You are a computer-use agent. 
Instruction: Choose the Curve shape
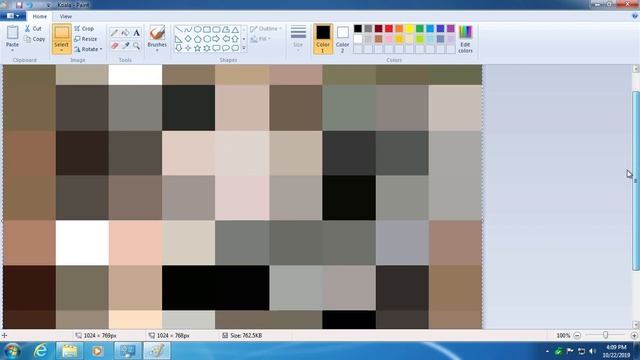point(188,29)
